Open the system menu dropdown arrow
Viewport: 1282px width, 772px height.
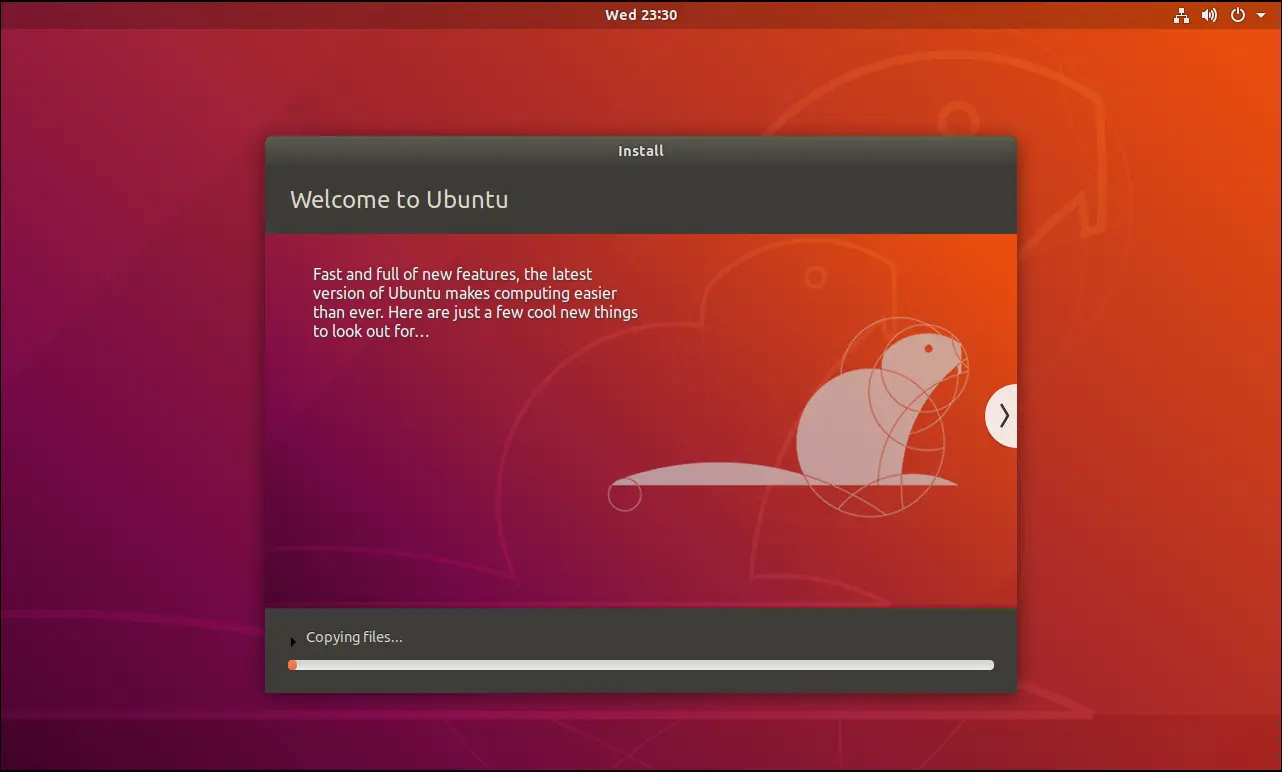(1260, 16)
